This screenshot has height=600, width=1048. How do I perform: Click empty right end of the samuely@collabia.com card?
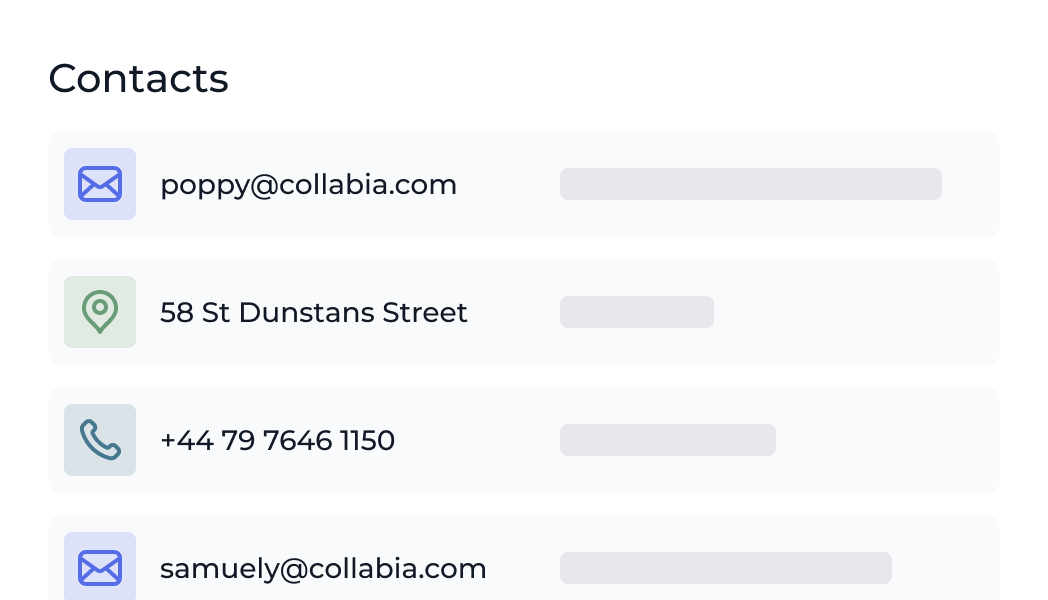pos(948,568)
